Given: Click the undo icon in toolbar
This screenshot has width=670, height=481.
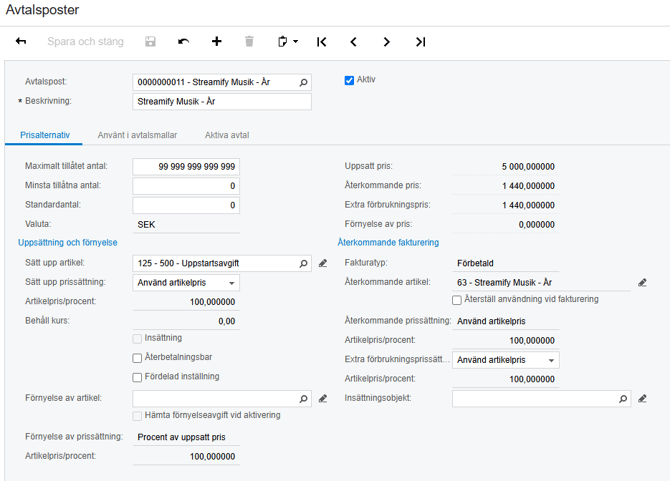Looking at the screenshot, I should 184,41.
